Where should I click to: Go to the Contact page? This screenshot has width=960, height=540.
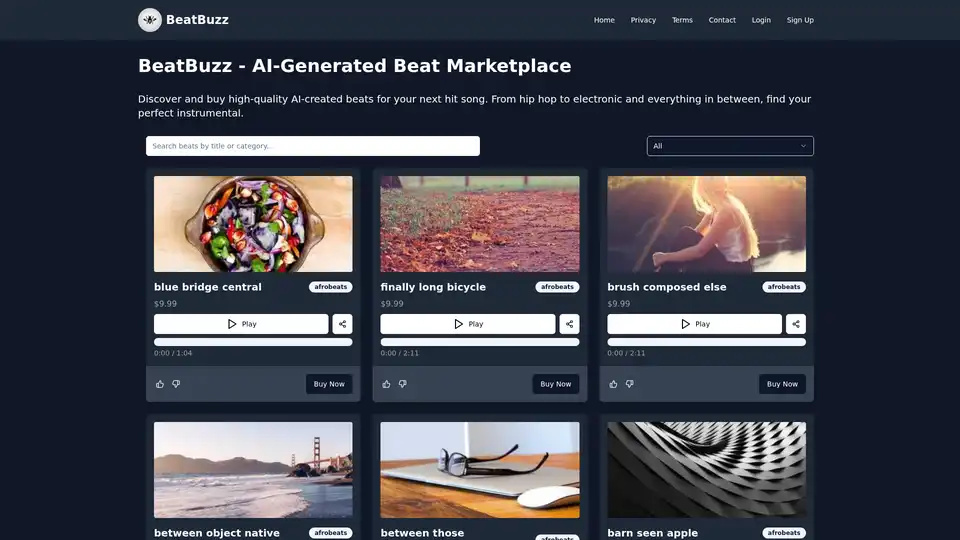(x=722, y=20)
